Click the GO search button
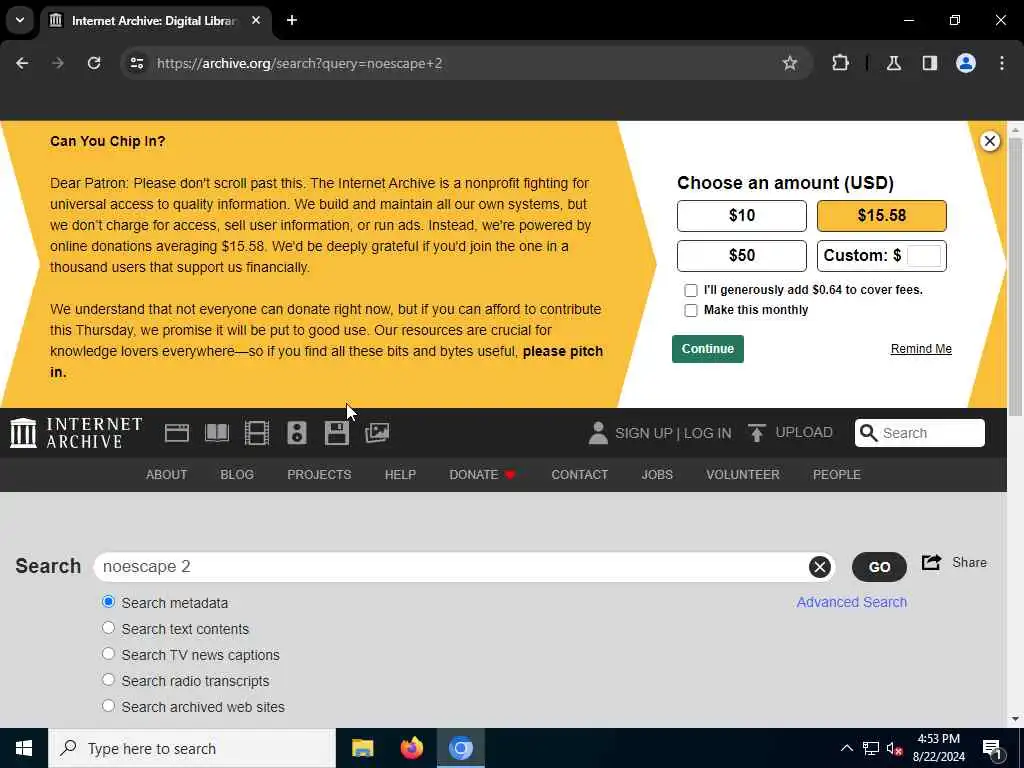This screenshot has height=768, width=1024. 879,567
